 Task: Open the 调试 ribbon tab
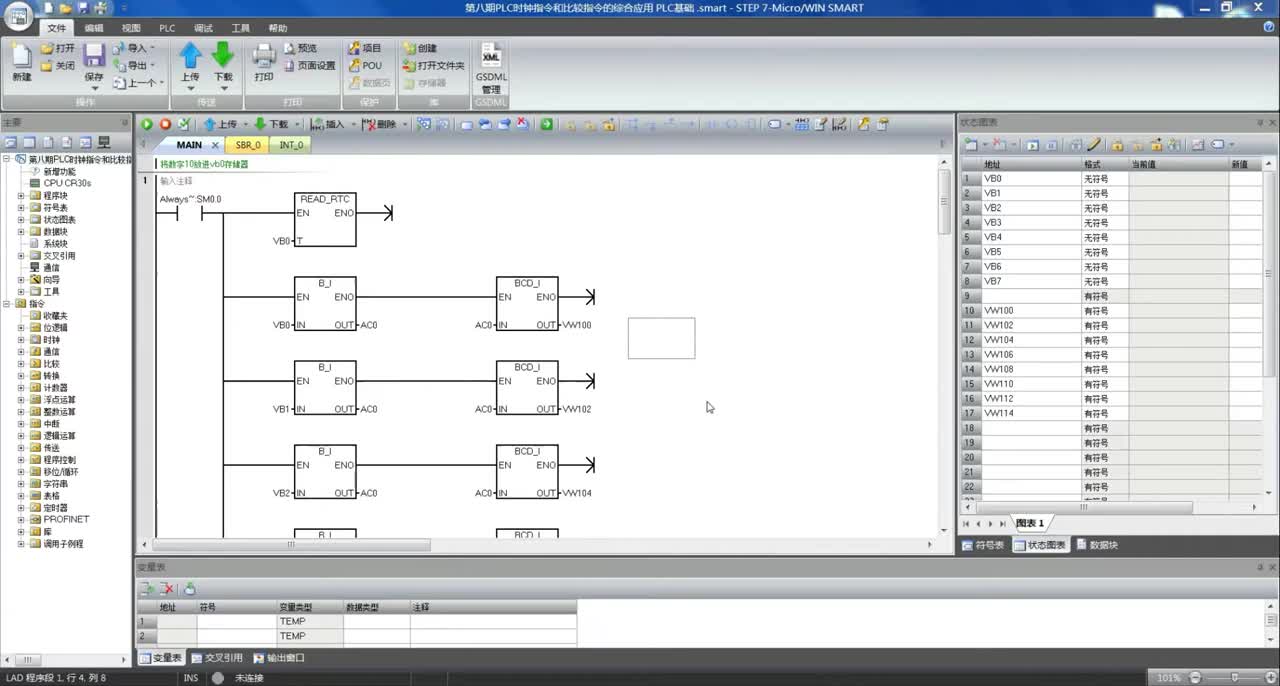click(x=203, y=28)
